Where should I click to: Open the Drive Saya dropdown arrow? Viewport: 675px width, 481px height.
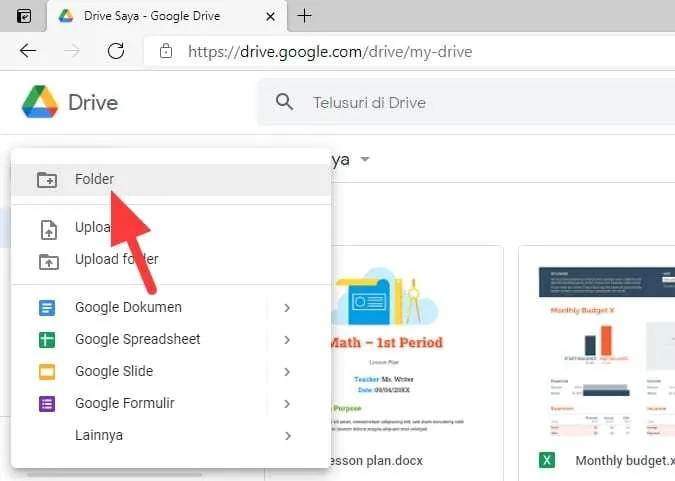pos(365,159)
